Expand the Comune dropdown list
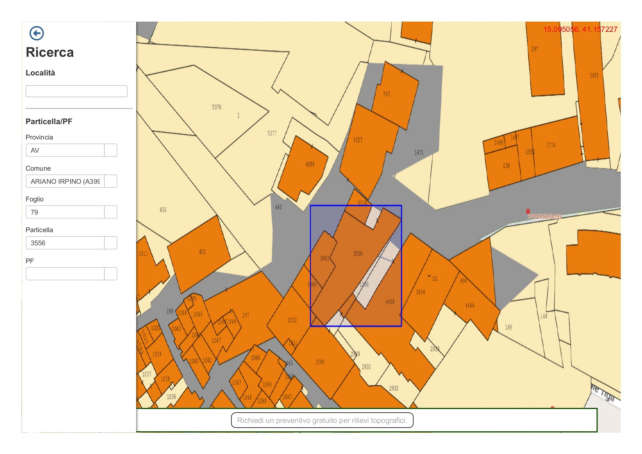The image size is (642, 454). click(x=111, y=182)
